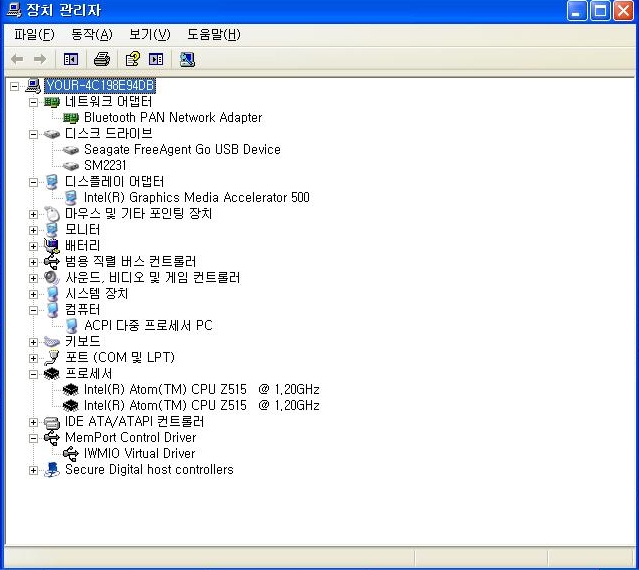The width and height of the screenshot is (639, 570).
Task: Select the YOUR-4C198E94DB computer name
Action: pyautogui.click(x=100, y=86)
